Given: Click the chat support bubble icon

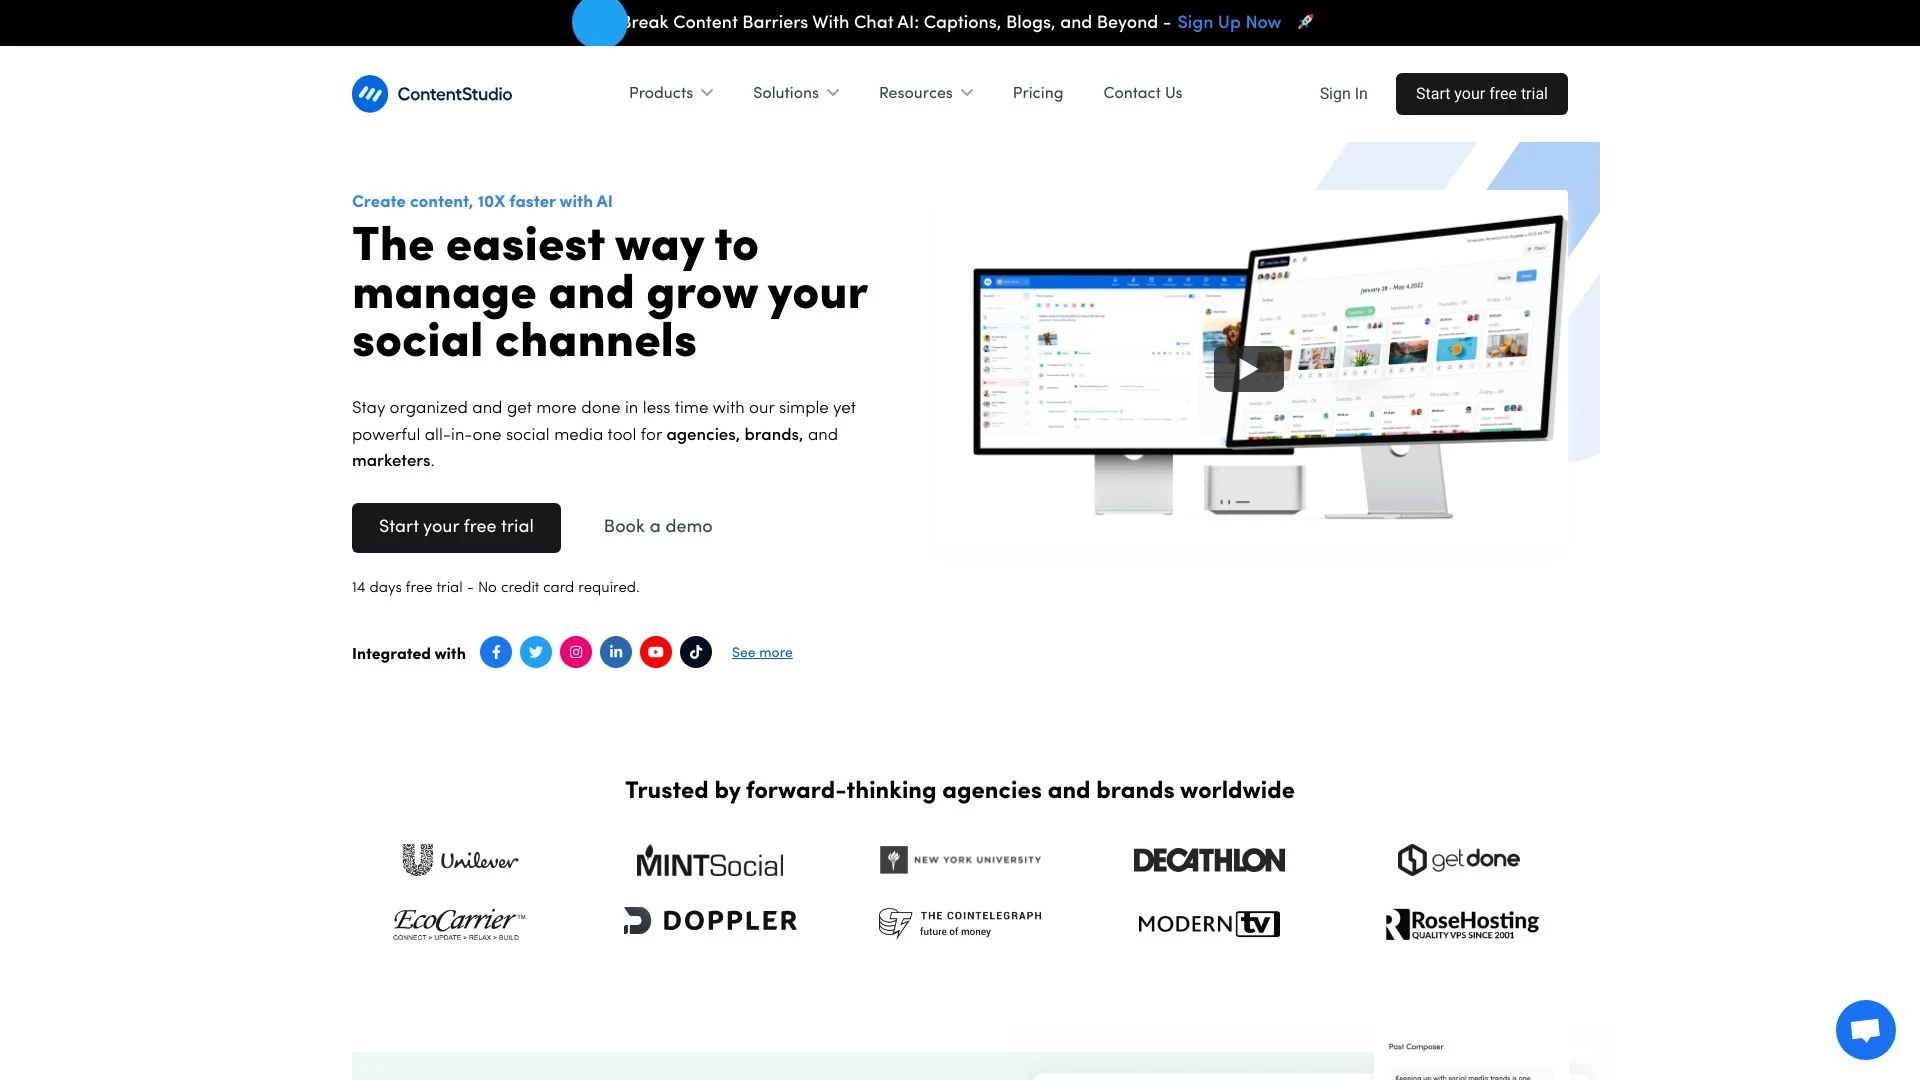Looking at the screenshot, I should [1865, 1029].
